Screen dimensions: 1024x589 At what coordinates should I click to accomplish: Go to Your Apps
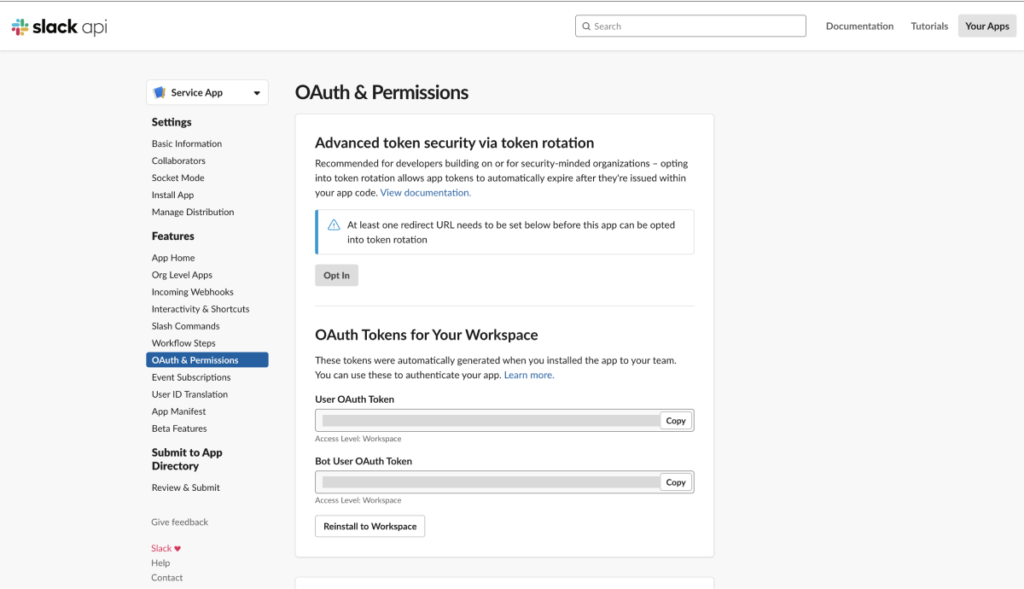click(x=986, y=26)
